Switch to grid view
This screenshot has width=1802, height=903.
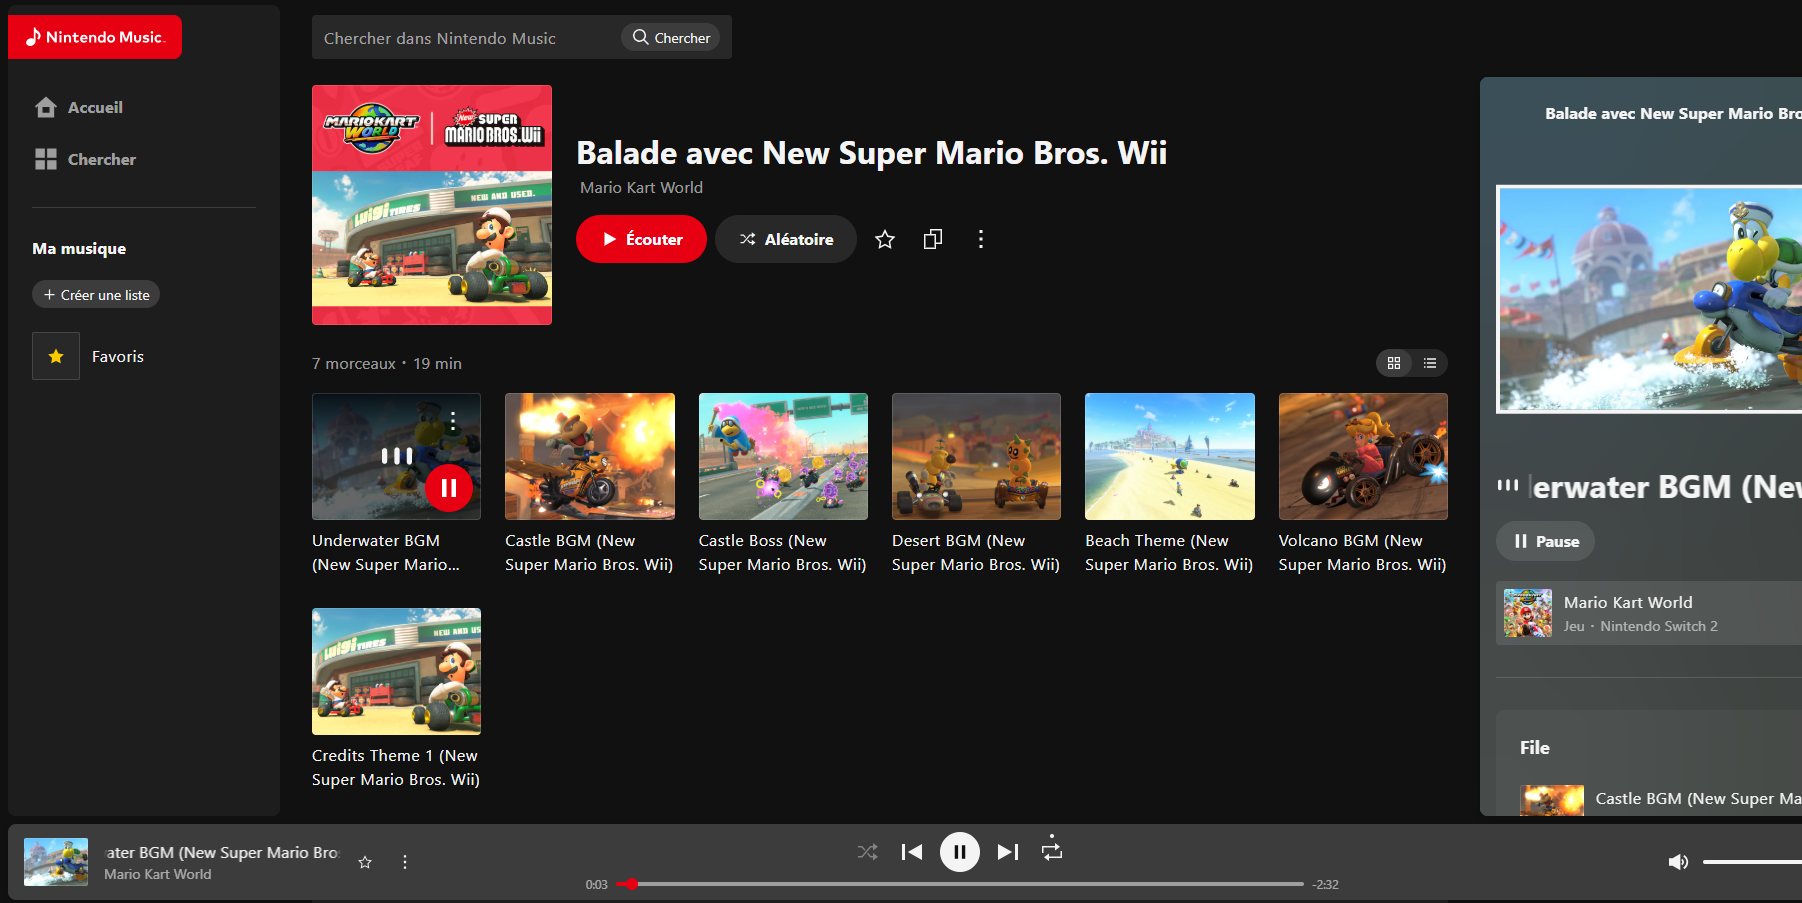click(1394, 363)
